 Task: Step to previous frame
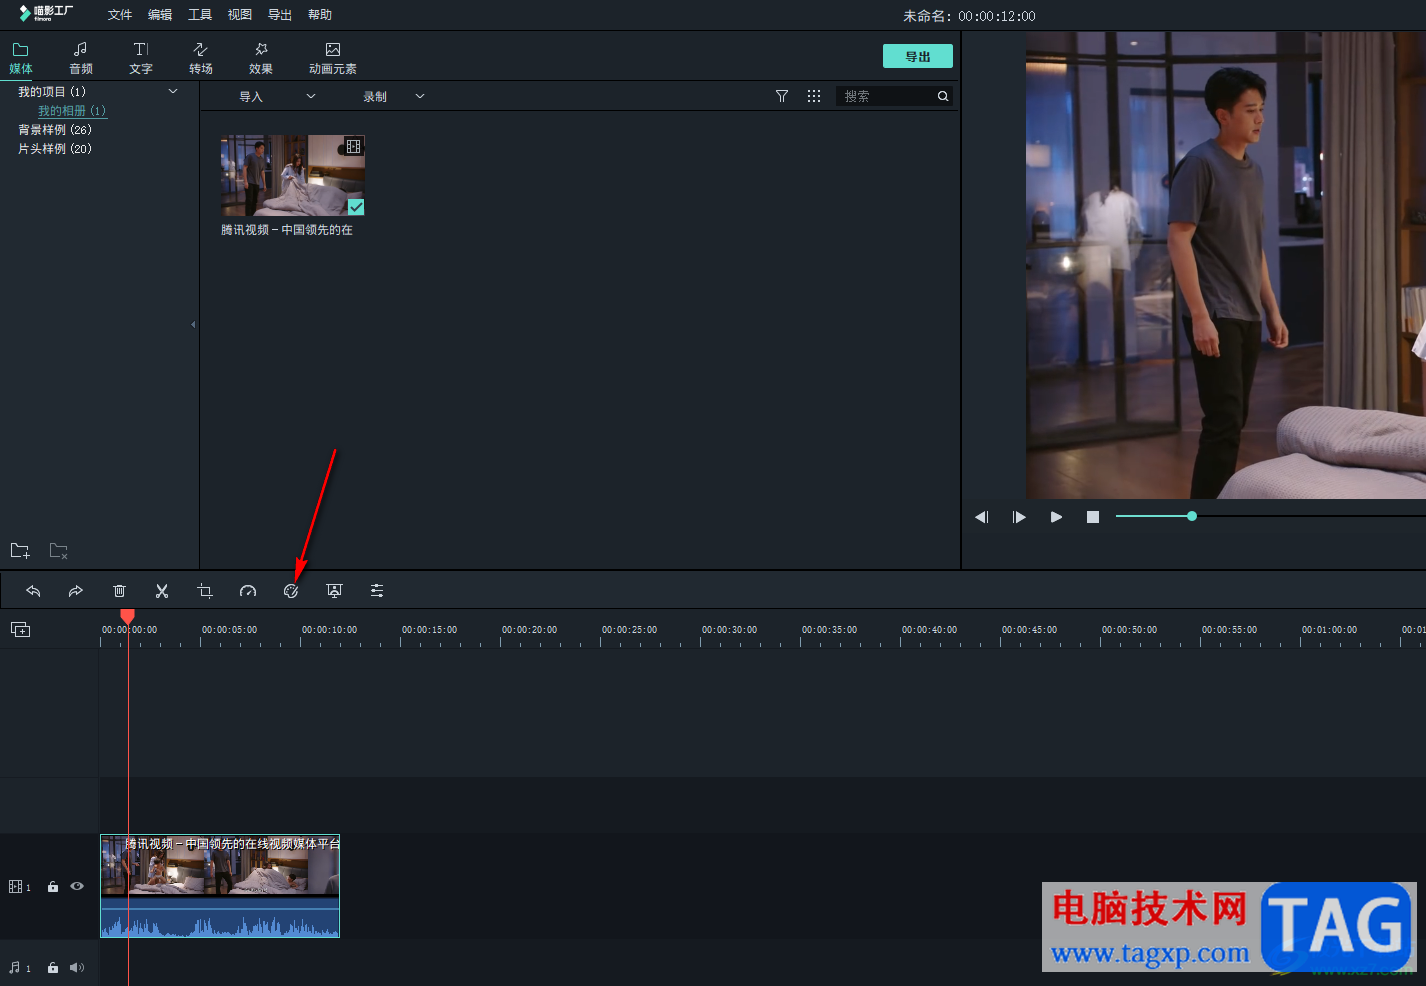tap(982, 517)
